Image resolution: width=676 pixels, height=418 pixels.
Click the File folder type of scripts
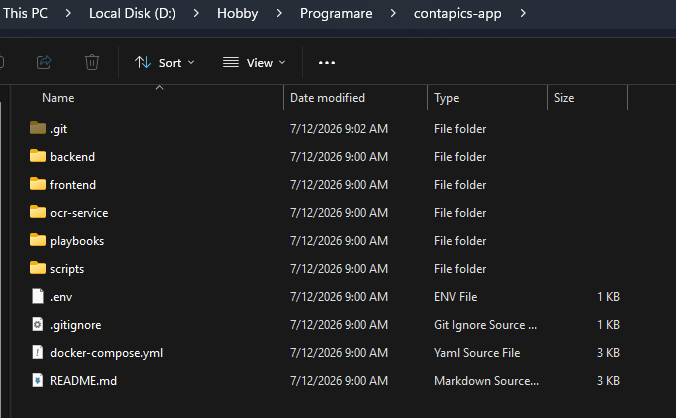pyautogui.click(x=460, y=268)
